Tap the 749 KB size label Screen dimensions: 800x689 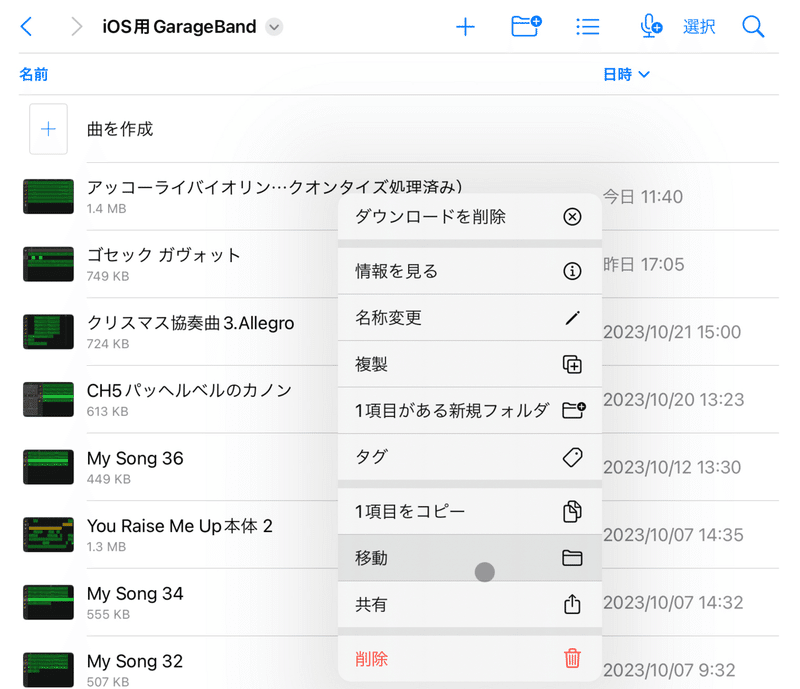point(108,276)
